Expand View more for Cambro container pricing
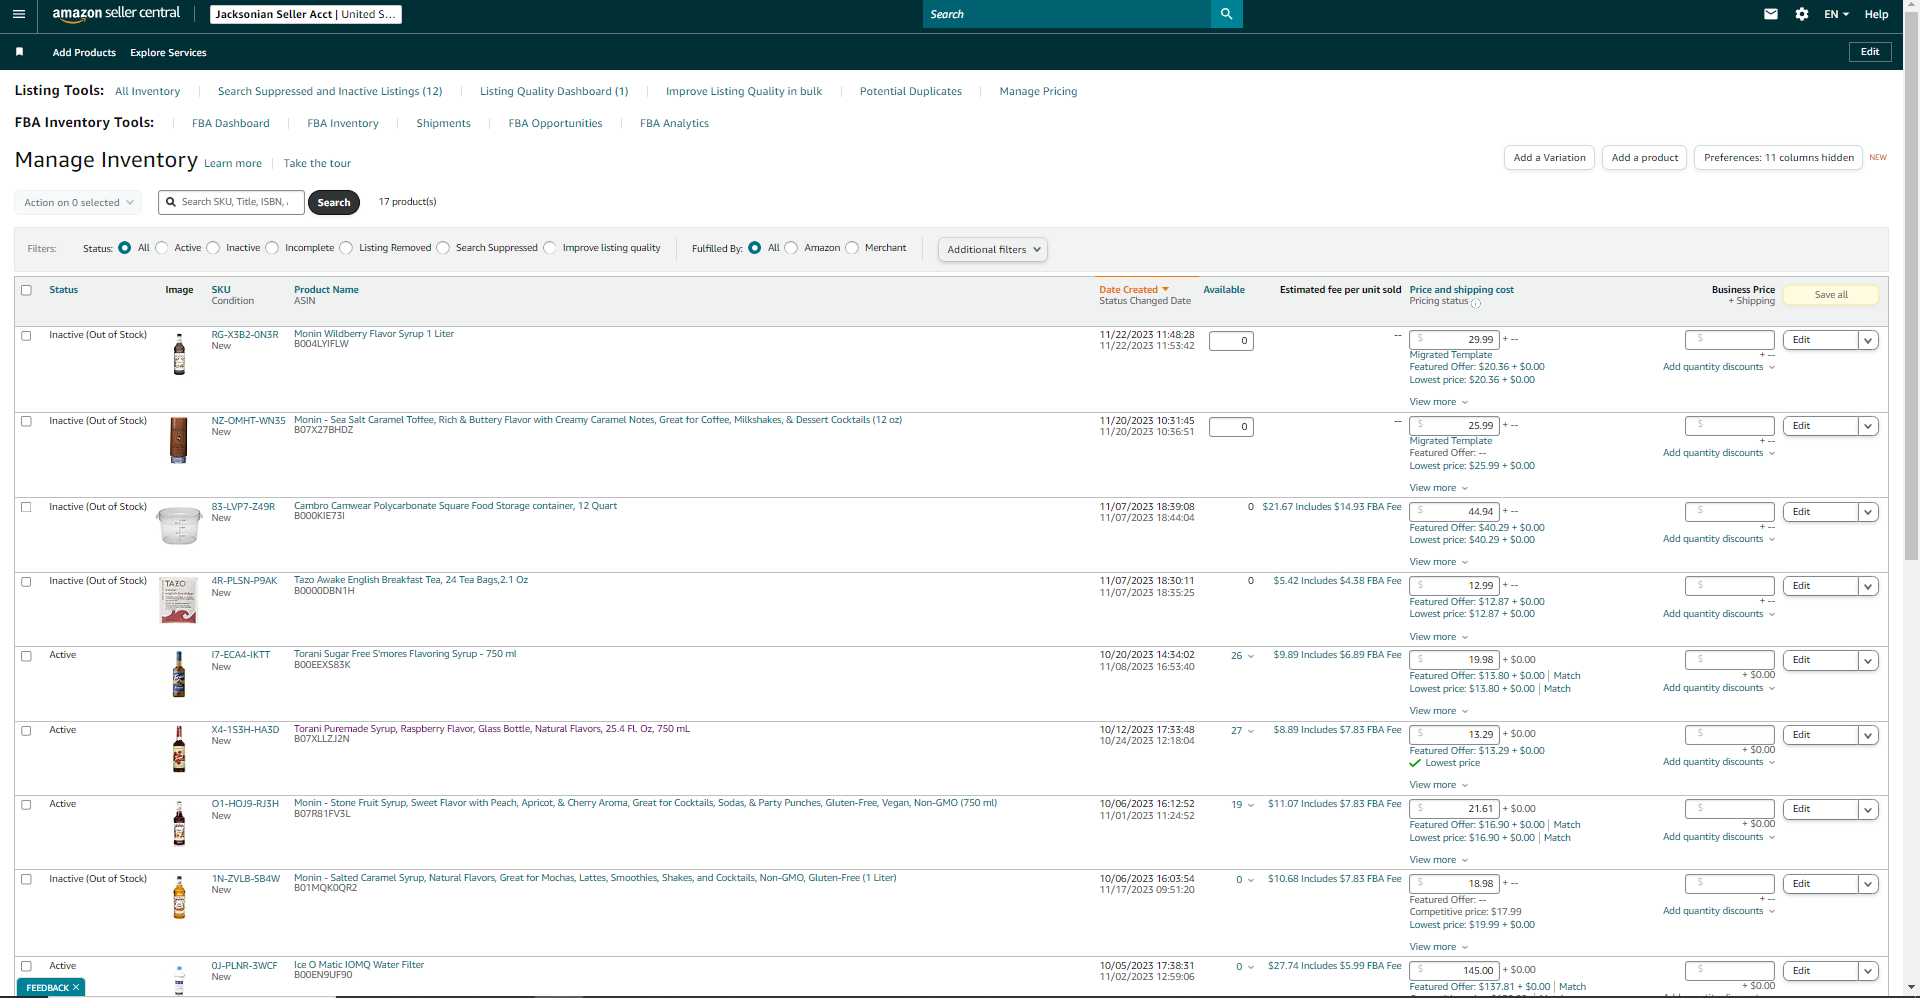 point(1439,562)
